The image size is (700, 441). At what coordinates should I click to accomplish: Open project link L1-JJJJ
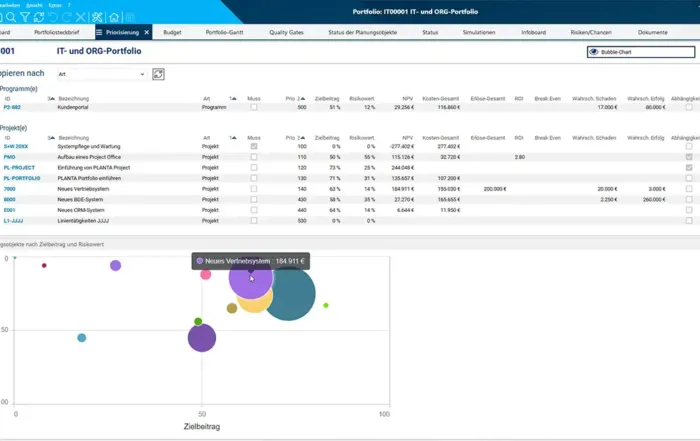[x=13, y=220]
